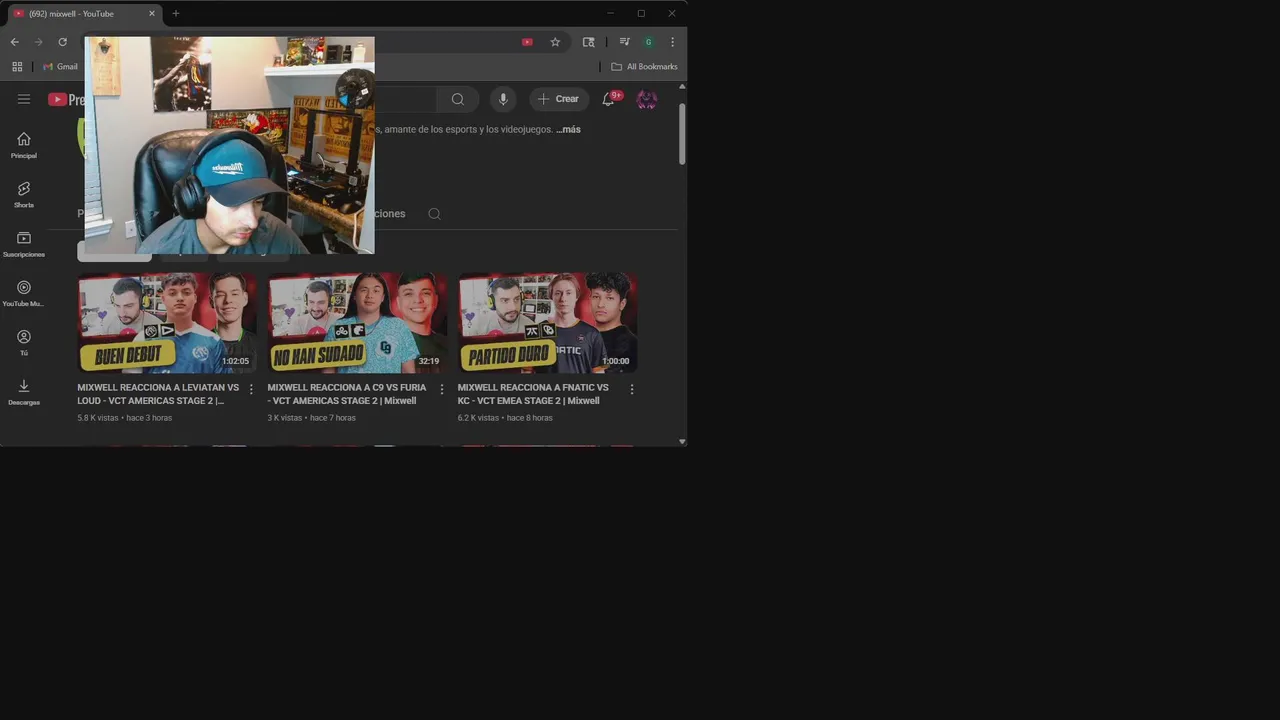Click the page vertical scrollbar thumb
Viewport: 1280px width, 720px height.
[682, 133]
